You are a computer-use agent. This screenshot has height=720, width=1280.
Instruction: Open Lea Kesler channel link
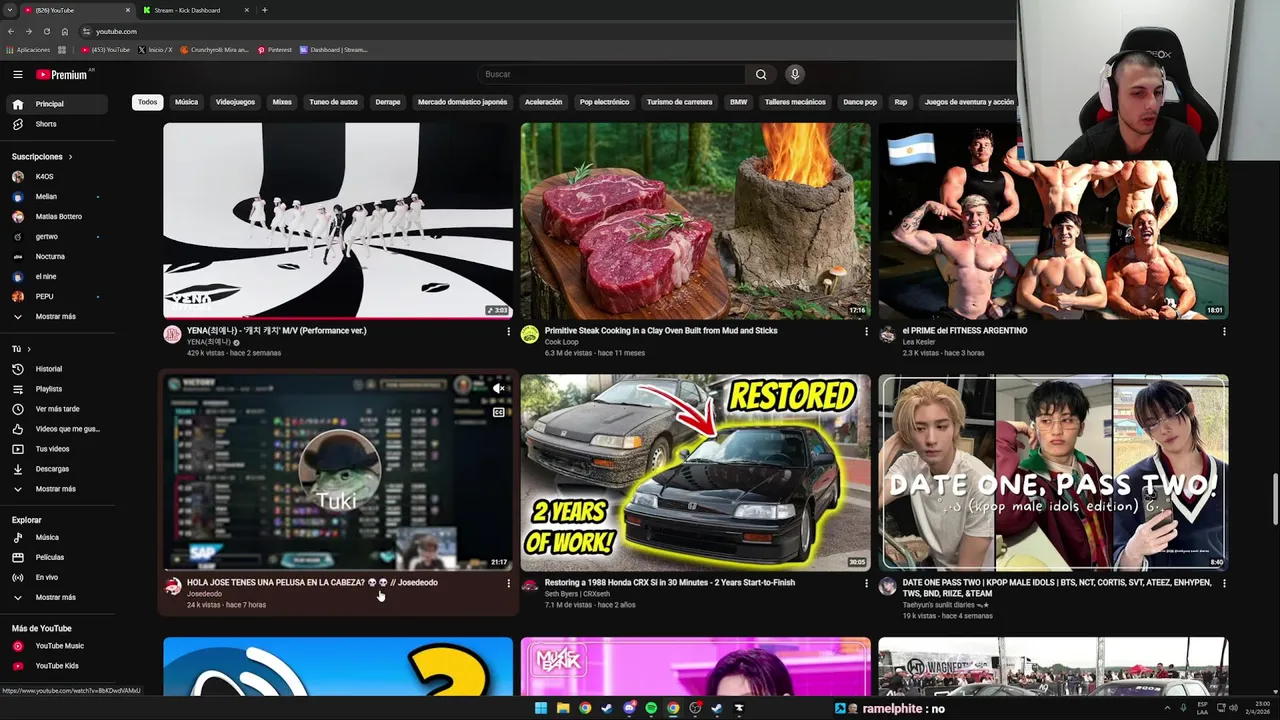tap(919, 342)
